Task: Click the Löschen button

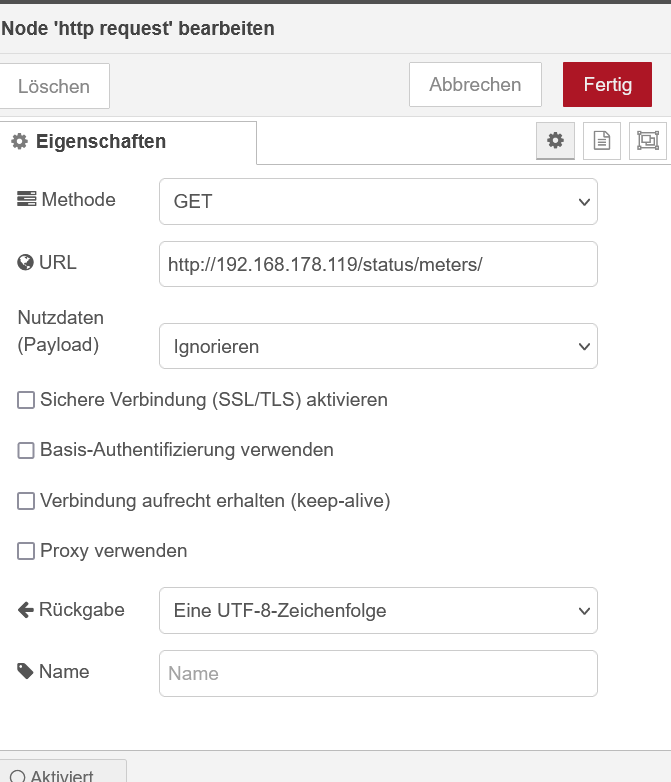Action: 54,86
